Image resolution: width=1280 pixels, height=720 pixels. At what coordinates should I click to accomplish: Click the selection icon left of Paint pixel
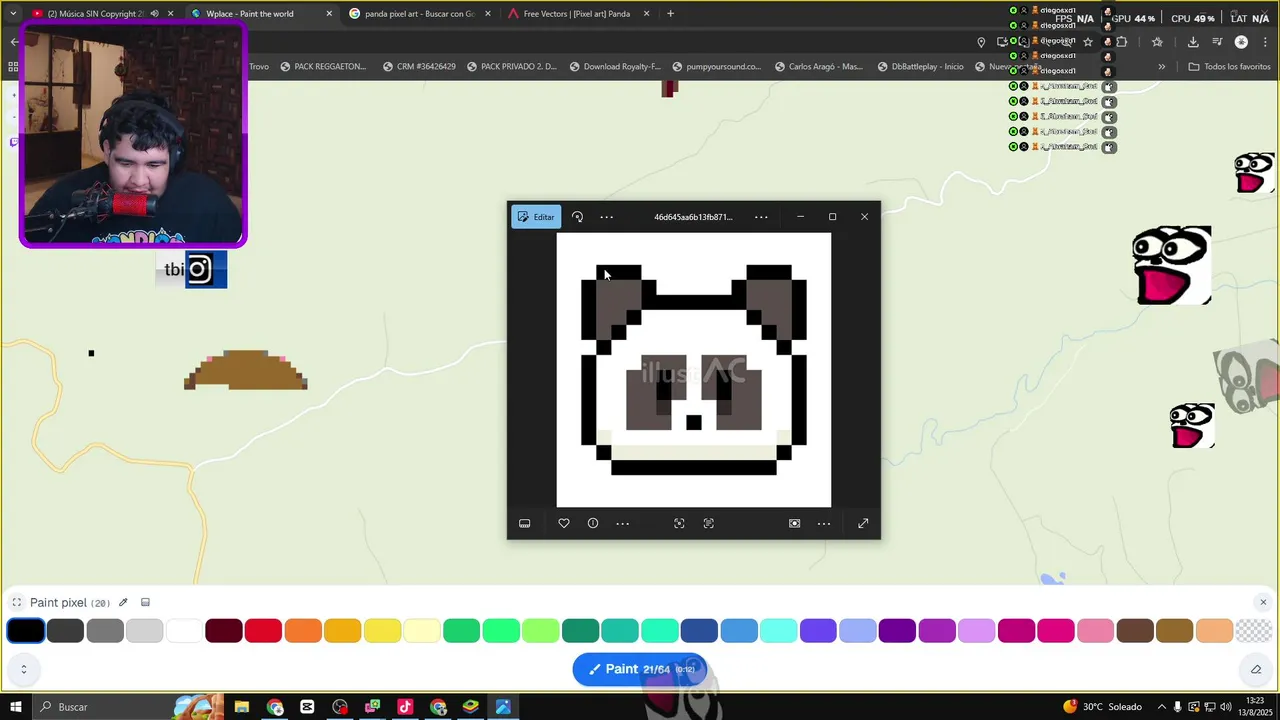click(17, 602)
